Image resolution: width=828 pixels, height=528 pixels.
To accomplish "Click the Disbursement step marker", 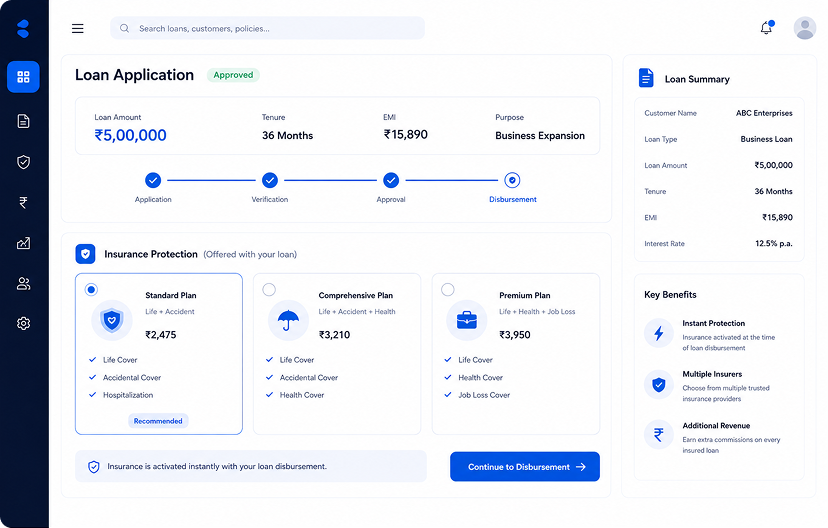I will point(512,180).
